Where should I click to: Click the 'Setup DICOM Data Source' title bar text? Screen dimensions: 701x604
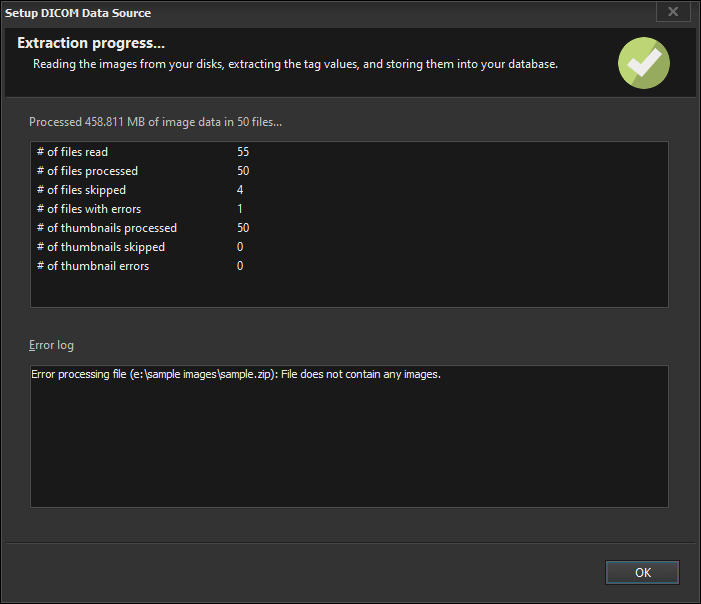(x=78, y=13)
